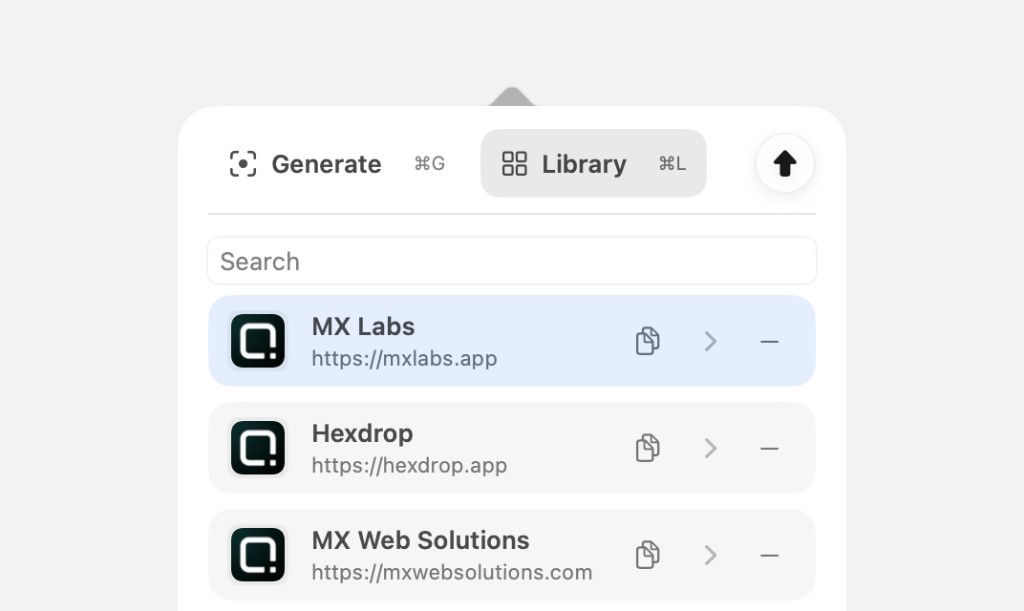
Task: Expand Hexdrop details chevron
Action: pos(711,448)
